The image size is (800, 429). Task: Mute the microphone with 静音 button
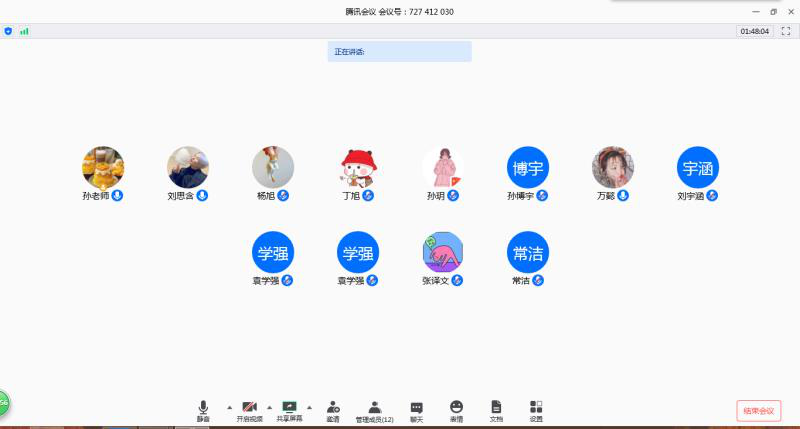(x=203, y=410)
